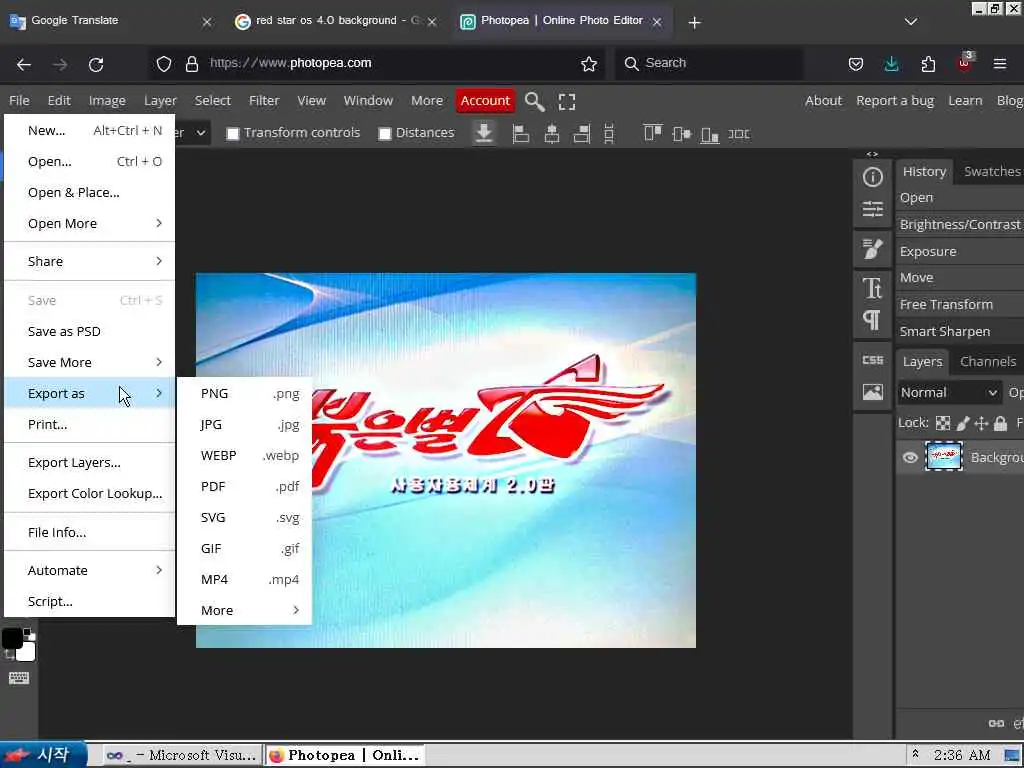
Task: Open the Properties sliders panel icon
Action: click(872, 209)
